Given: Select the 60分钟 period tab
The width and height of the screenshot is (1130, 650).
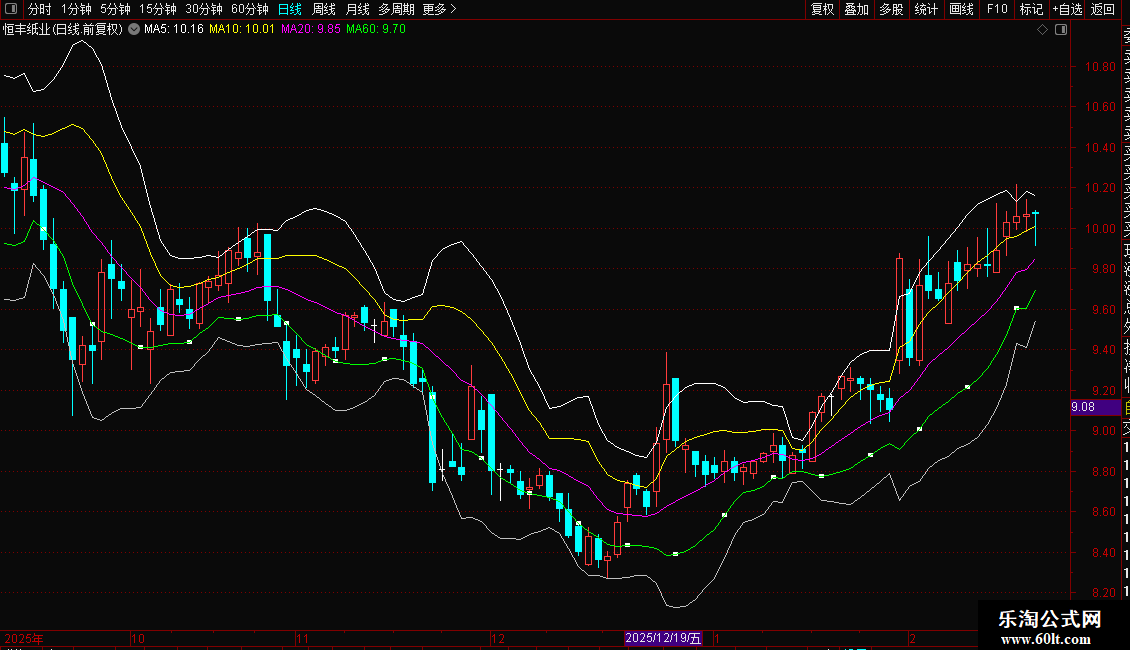Looking at the screenshot, I should pyautogui.click(x=249, y=9).
